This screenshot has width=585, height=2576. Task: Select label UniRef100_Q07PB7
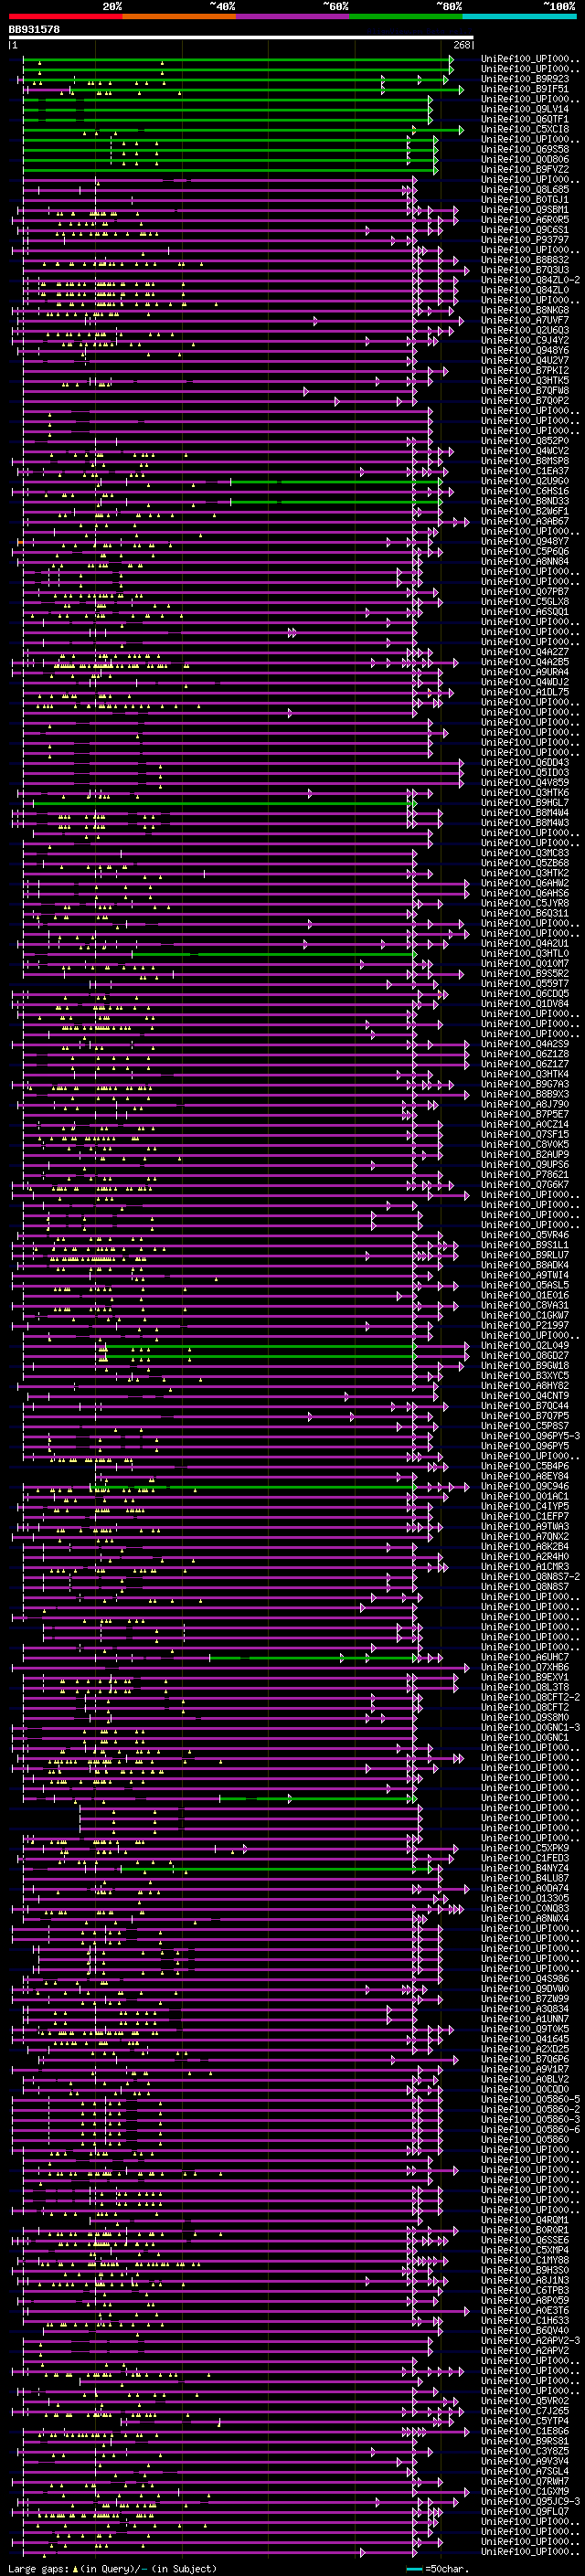525,591
